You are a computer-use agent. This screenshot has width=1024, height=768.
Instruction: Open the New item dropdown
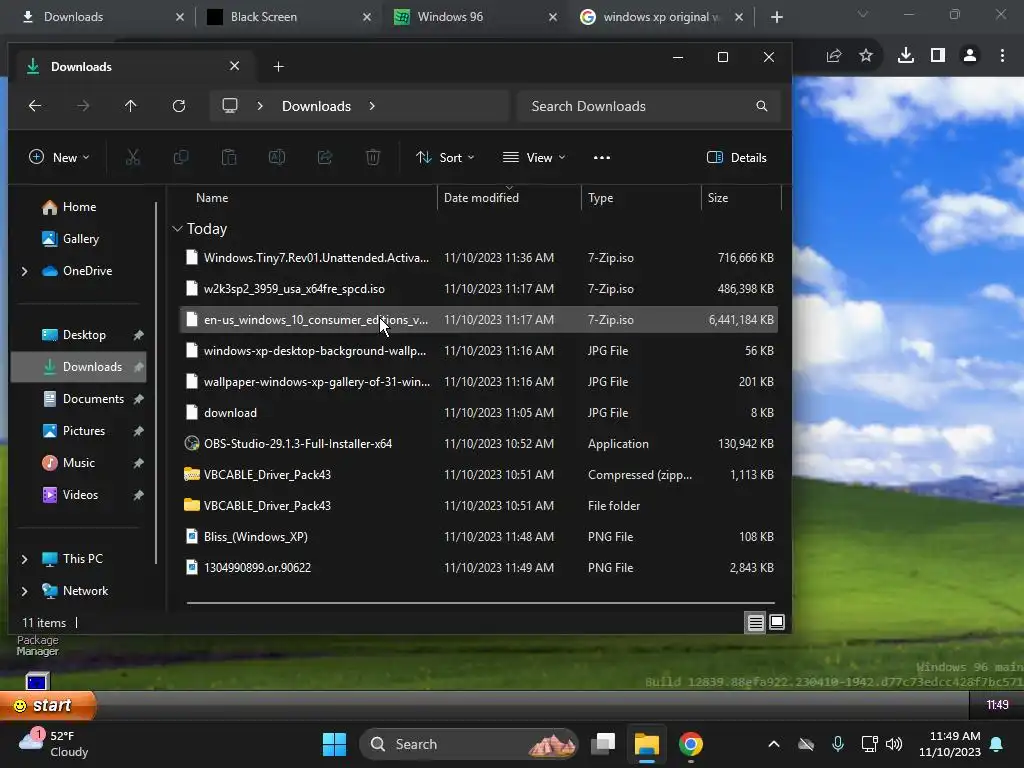pyautogui.click(x=59, y=157)
